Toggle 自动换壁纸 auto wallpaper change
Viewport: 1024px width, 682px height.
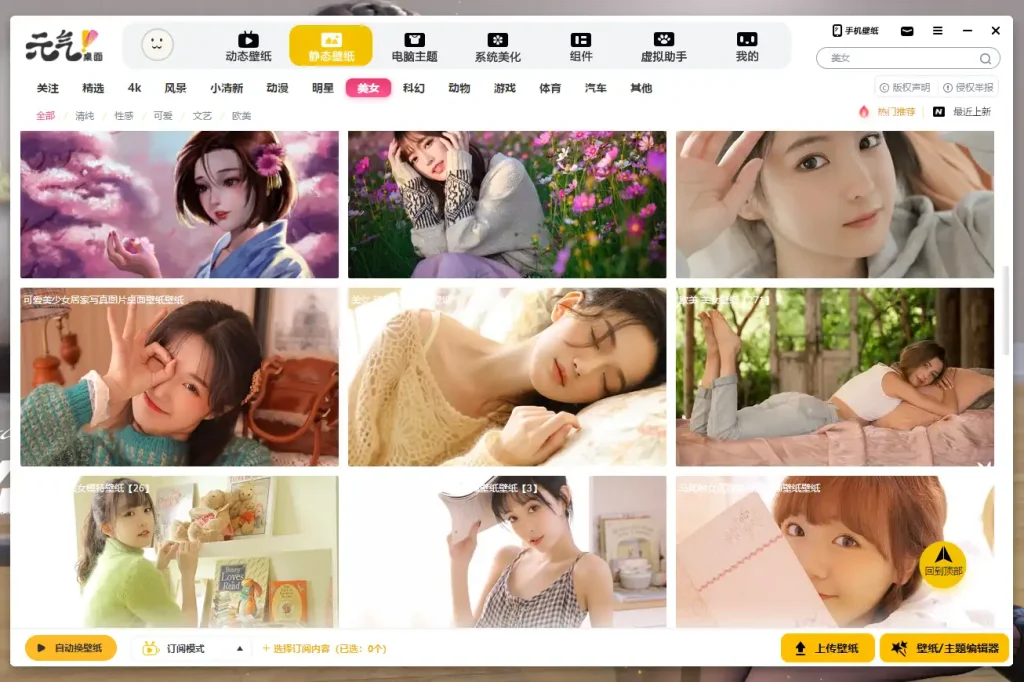pyautogui.click(x=70, y=648)
